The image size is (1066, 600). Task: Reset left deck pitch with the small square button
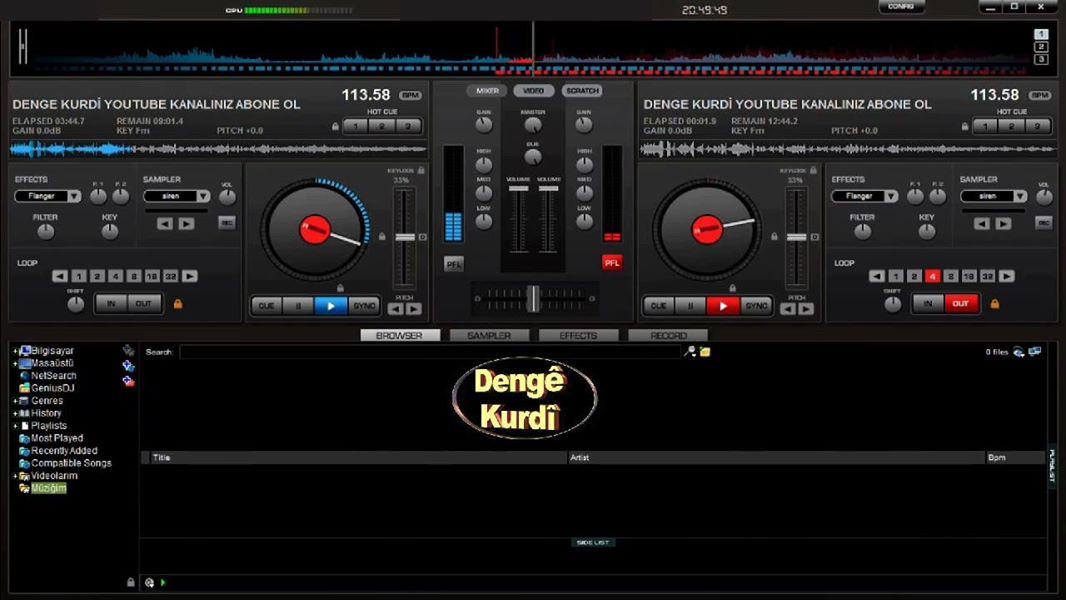(423, 237)
